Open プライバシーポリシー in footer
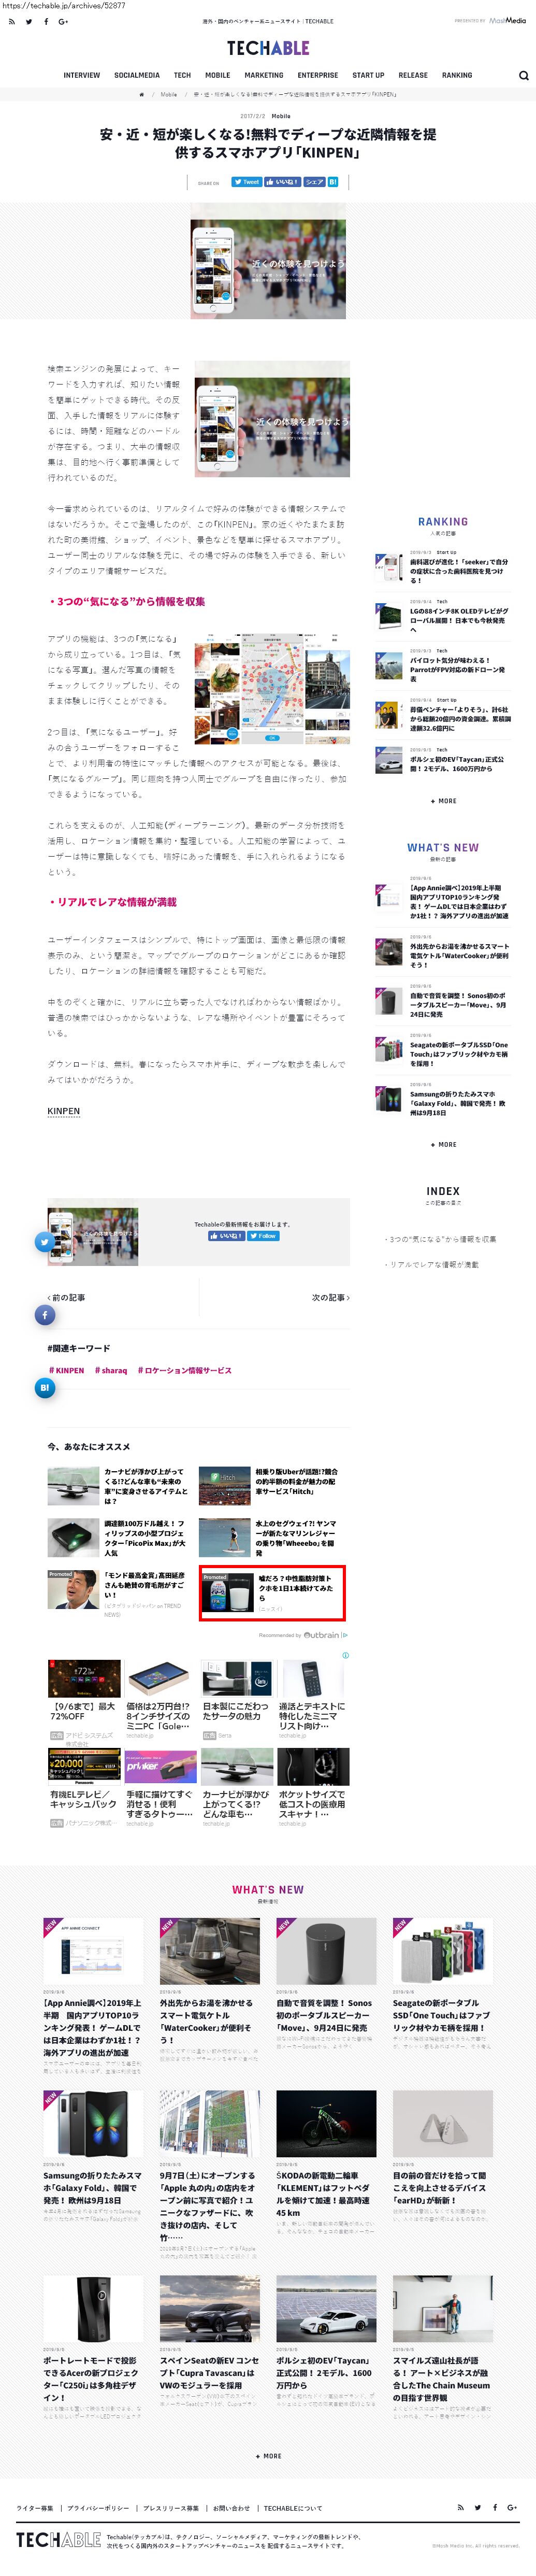Image resolution: width=536 pixels, height=2576 pixels. pyautogui.click(x=98, y=2507)
